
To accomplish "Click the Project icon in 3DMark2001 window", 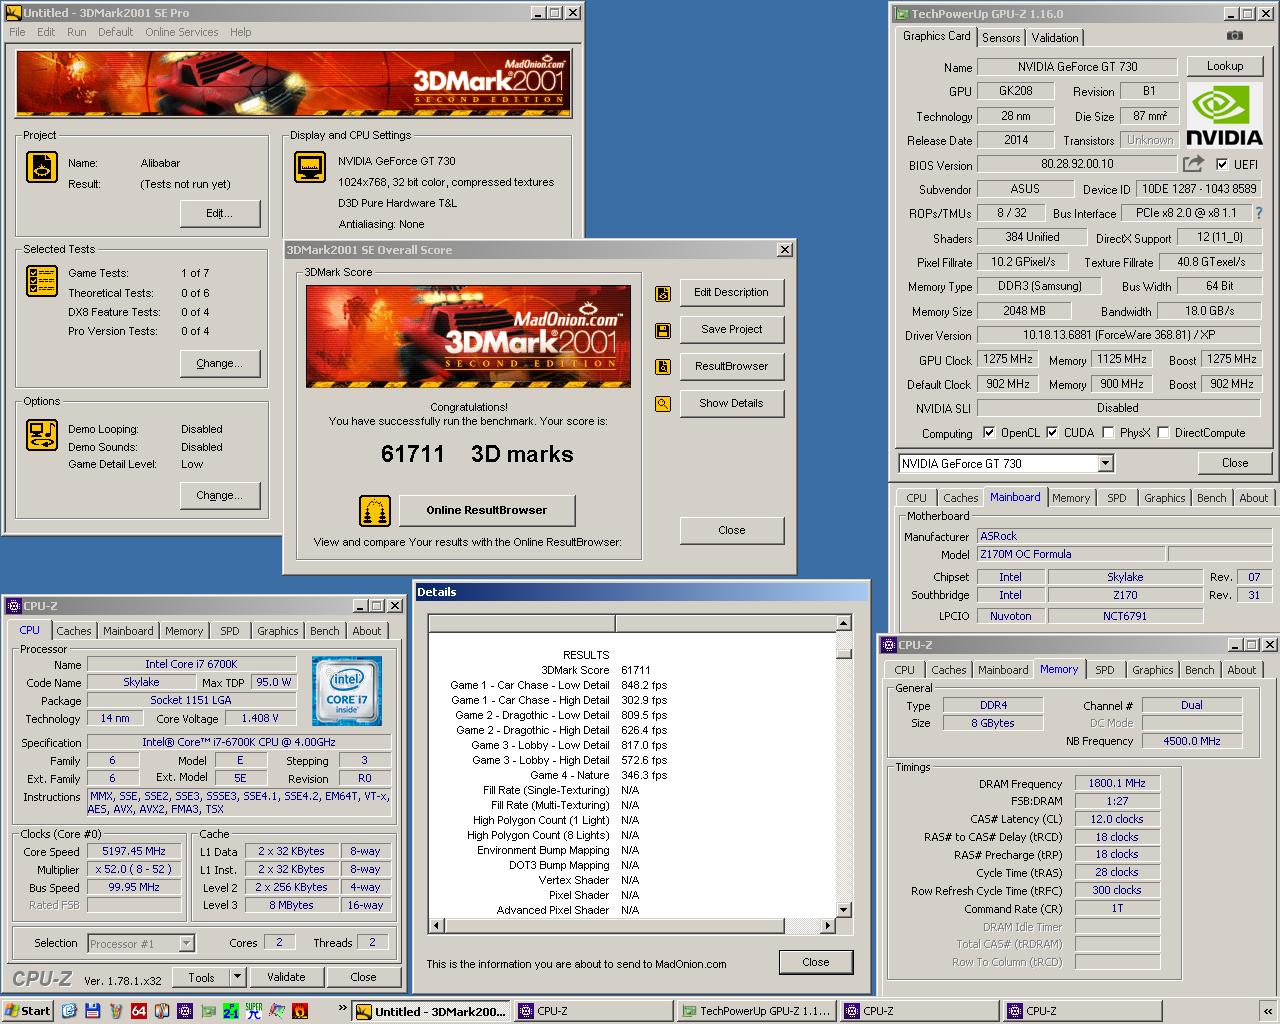I will pyautogui.click(x=41, y=167).
